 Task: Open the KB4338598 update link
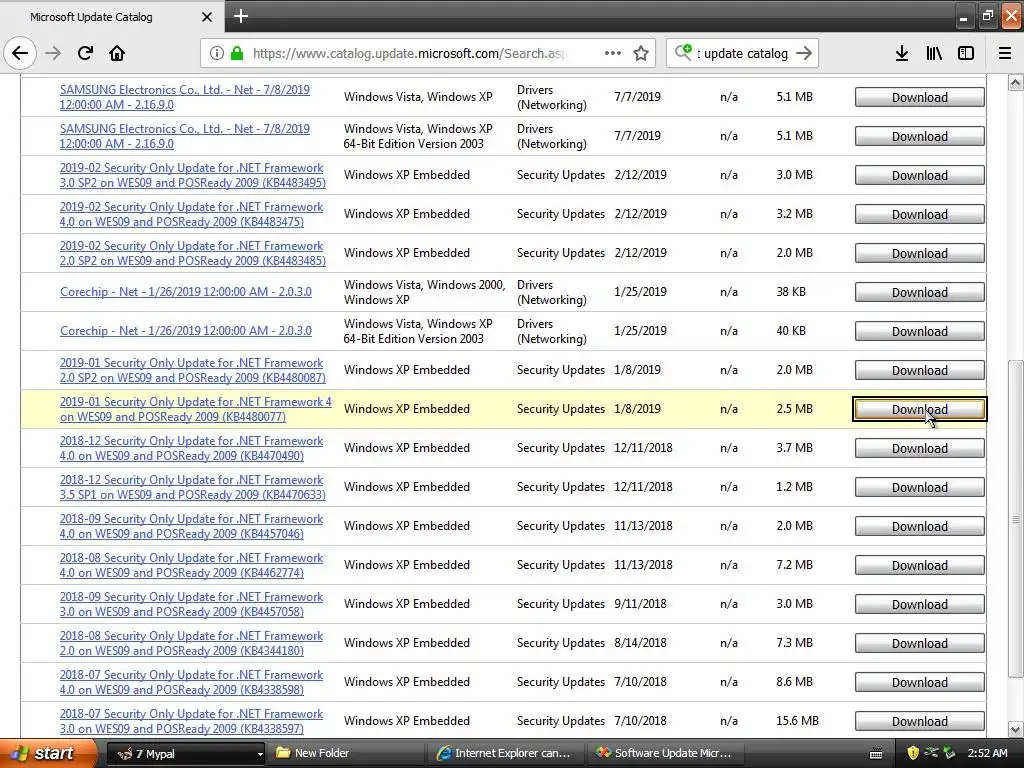pos(191,682)
